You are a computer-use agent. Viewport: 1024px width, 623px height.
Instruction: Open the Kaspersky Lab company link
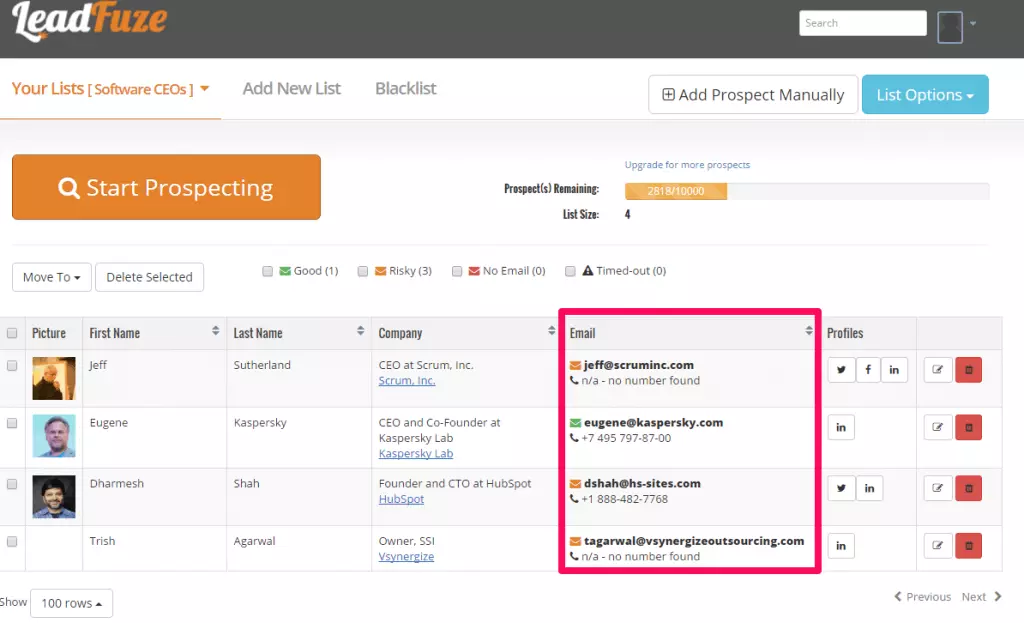click(415, 453)
